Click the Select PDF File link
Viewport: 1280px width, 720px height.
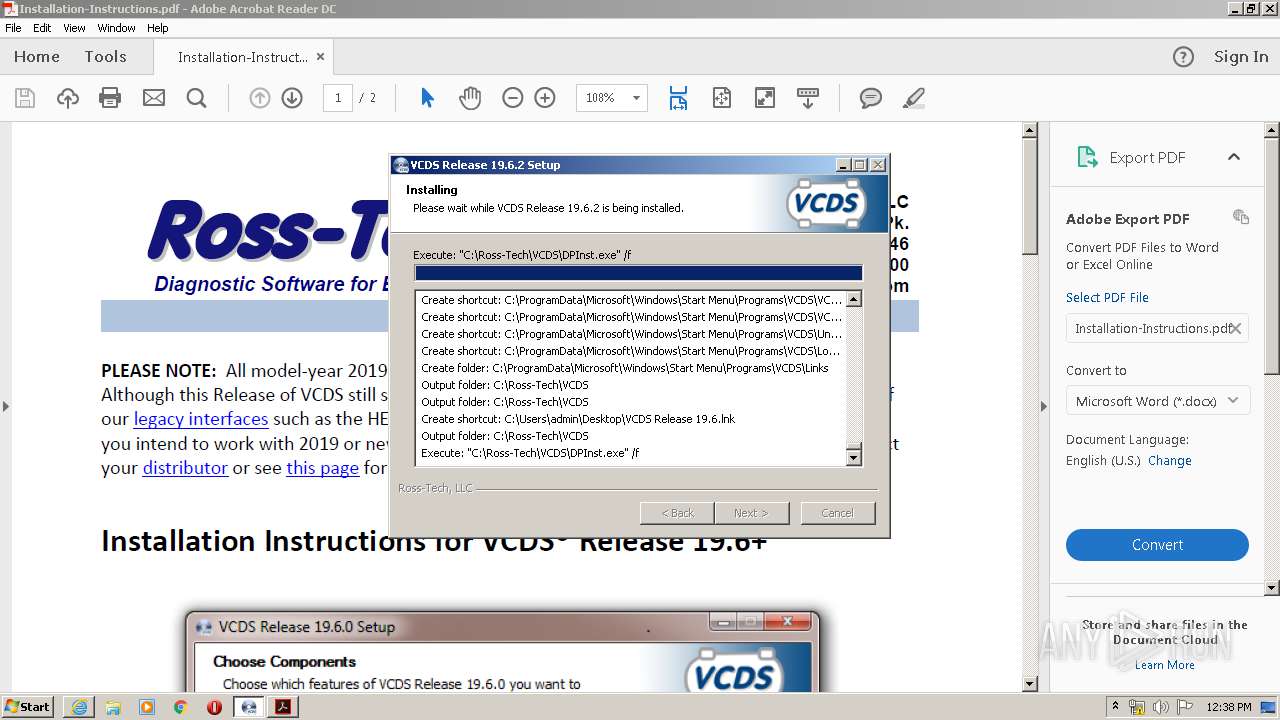click(x=1107, y=298)
